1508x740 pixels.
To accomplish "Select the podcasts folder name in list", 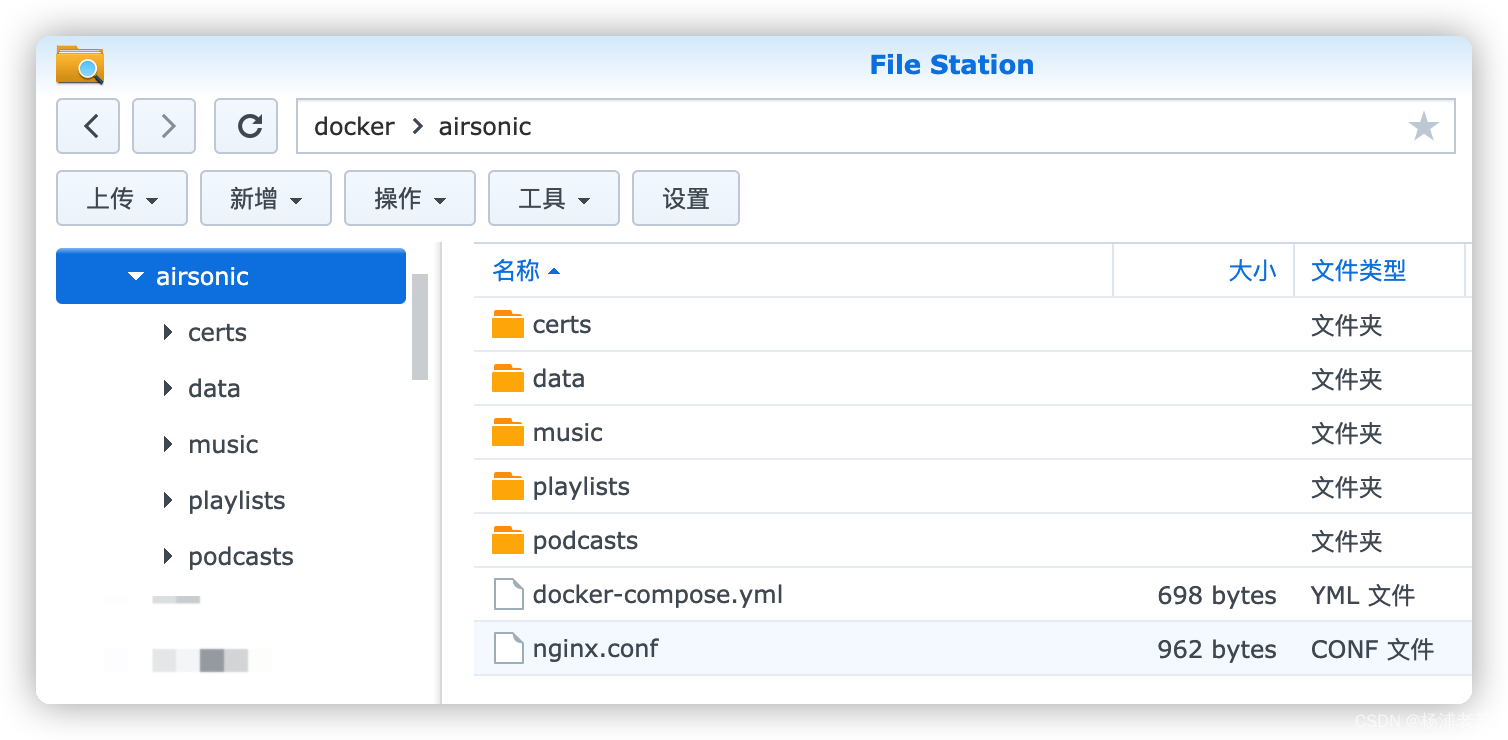I will 585,540.
